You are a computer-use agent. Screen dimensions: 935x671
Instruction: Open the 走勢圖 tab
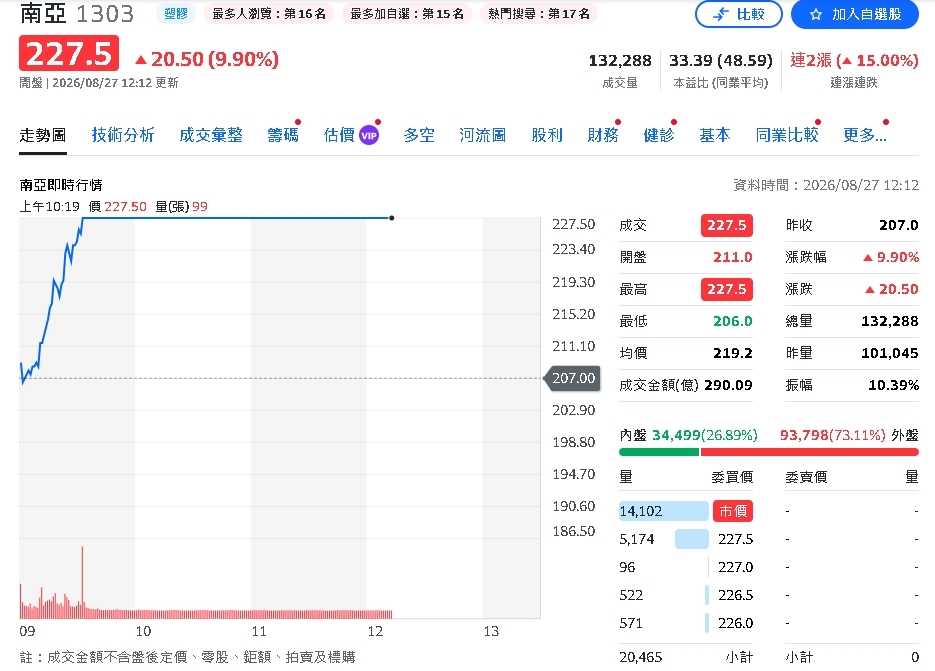tap(42, 135)
